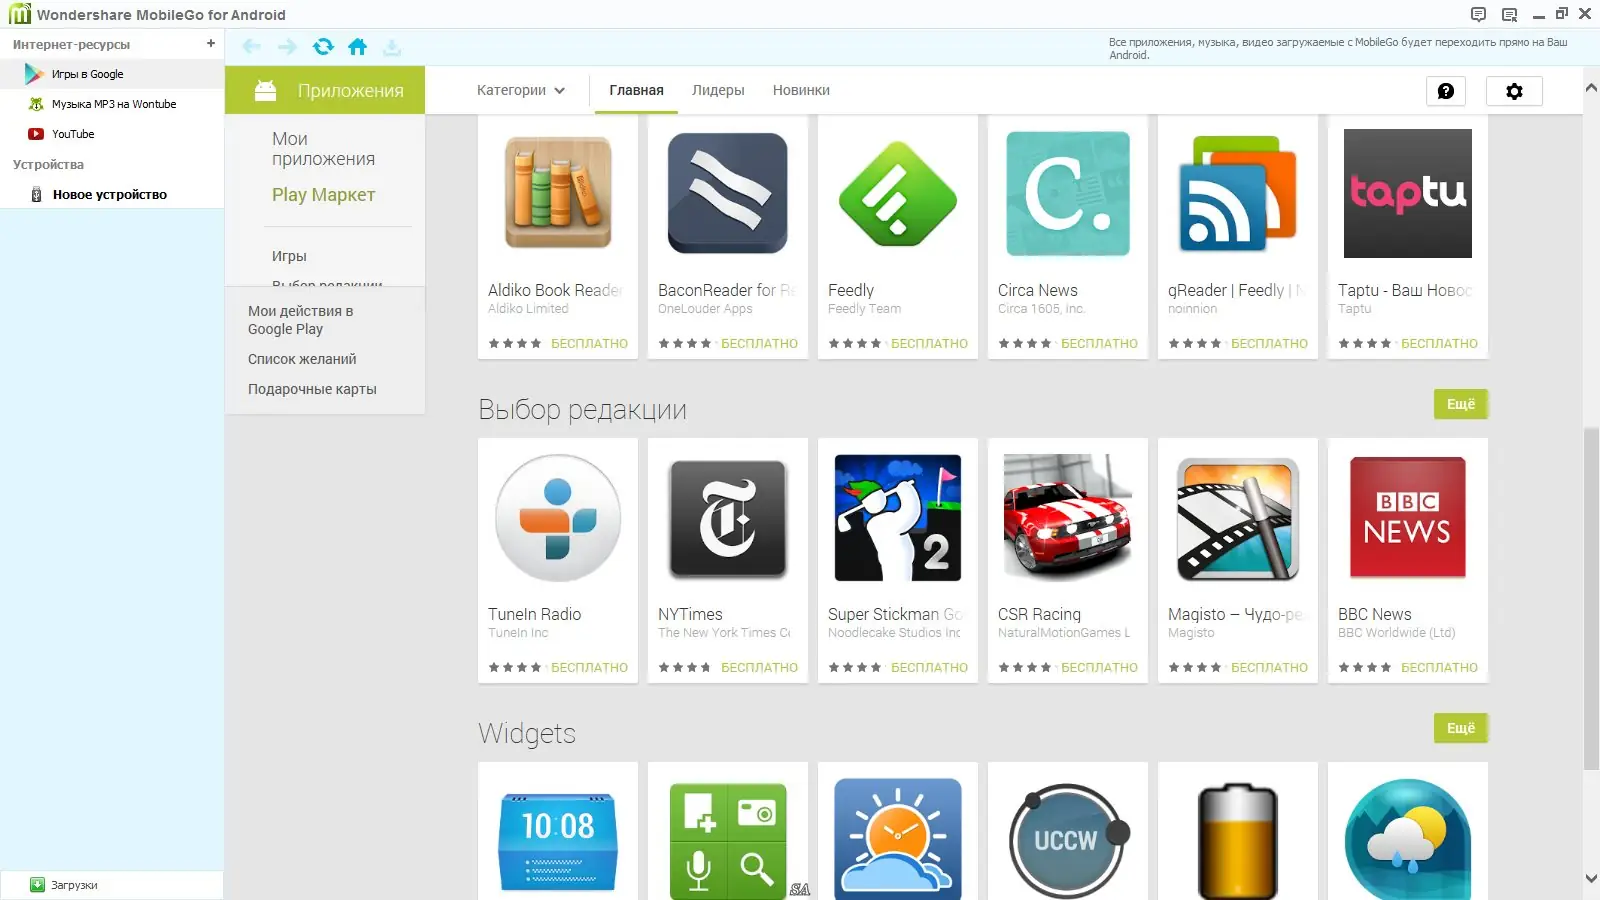Refresh the page with the reload icon
The width and height of the screenshot is (1600, 900).
pos(323,47)
